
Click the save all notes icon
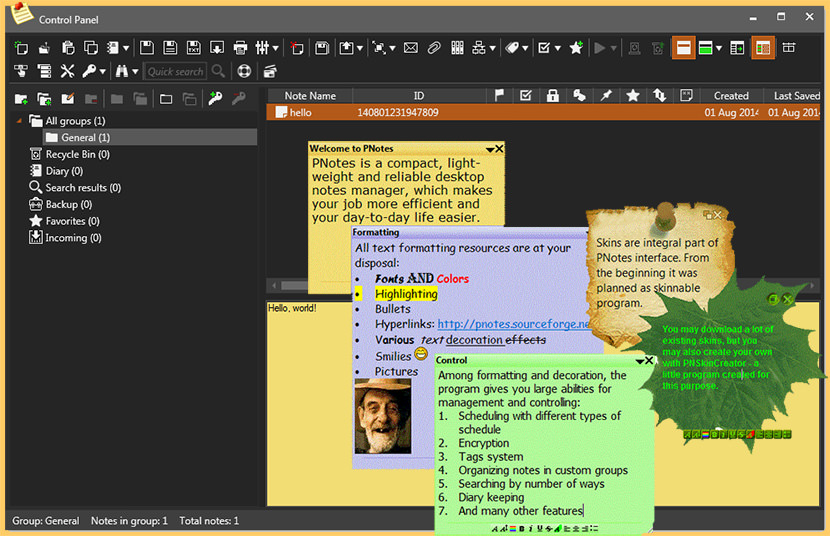pyautogui.click(x=321, y=48)
